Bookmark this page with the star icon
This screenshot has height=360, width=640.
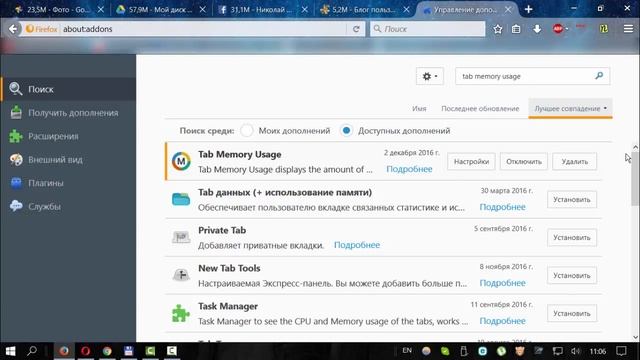pos(498,29)
